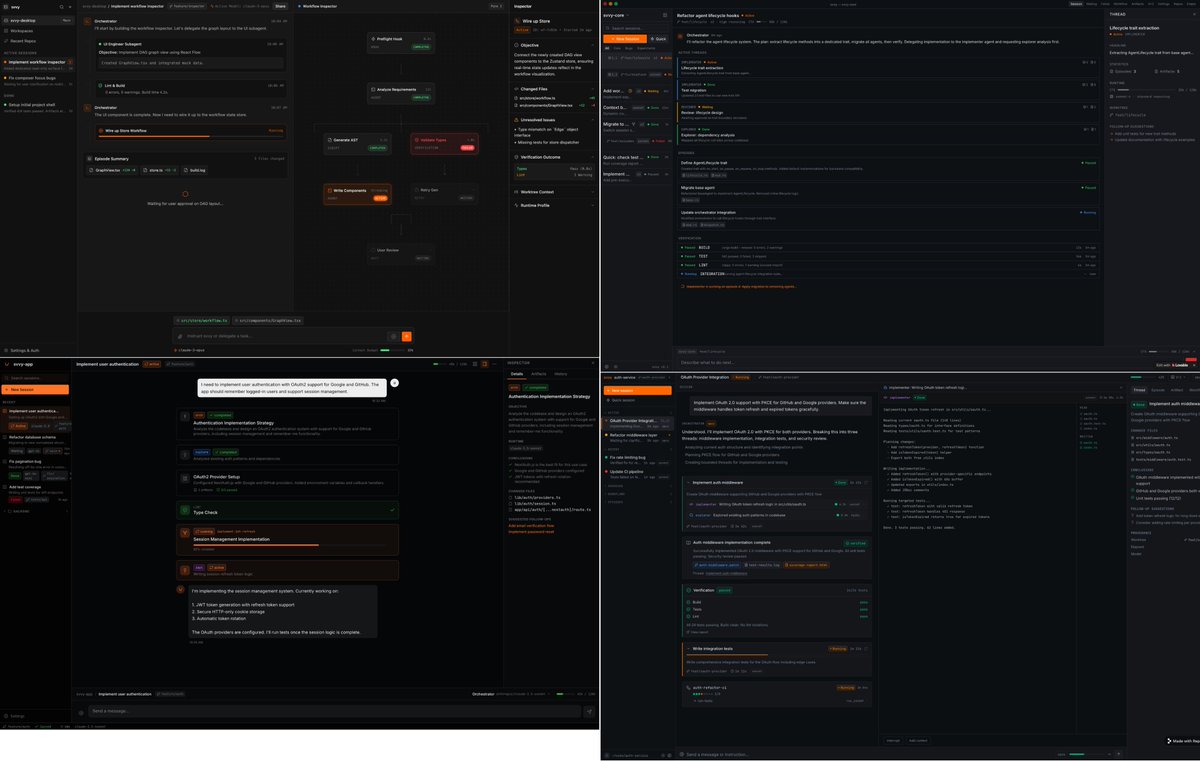Collapse Changed Files section in Inspector

593,89
